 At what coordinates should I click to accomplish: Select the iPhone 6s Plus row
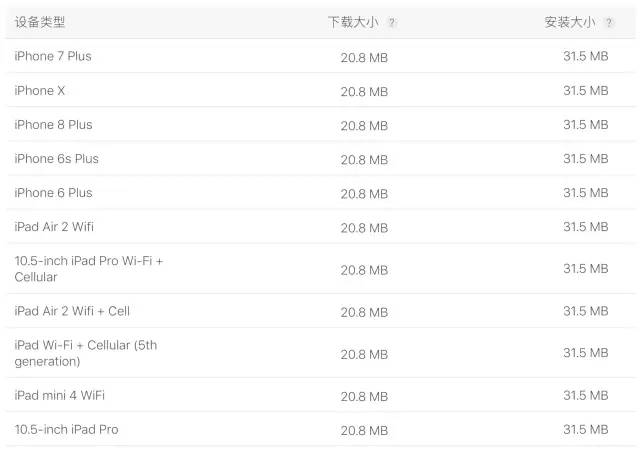[320, 158]
